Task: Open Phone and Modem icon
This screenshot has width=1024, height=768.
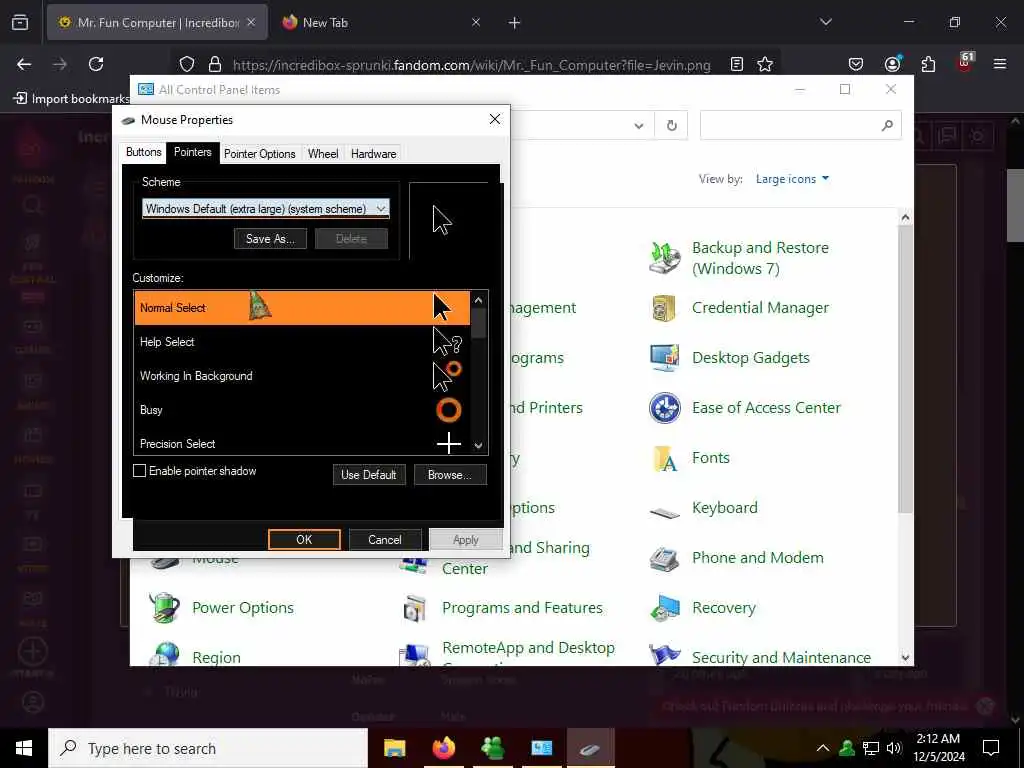Action: [x=664, y=558]
